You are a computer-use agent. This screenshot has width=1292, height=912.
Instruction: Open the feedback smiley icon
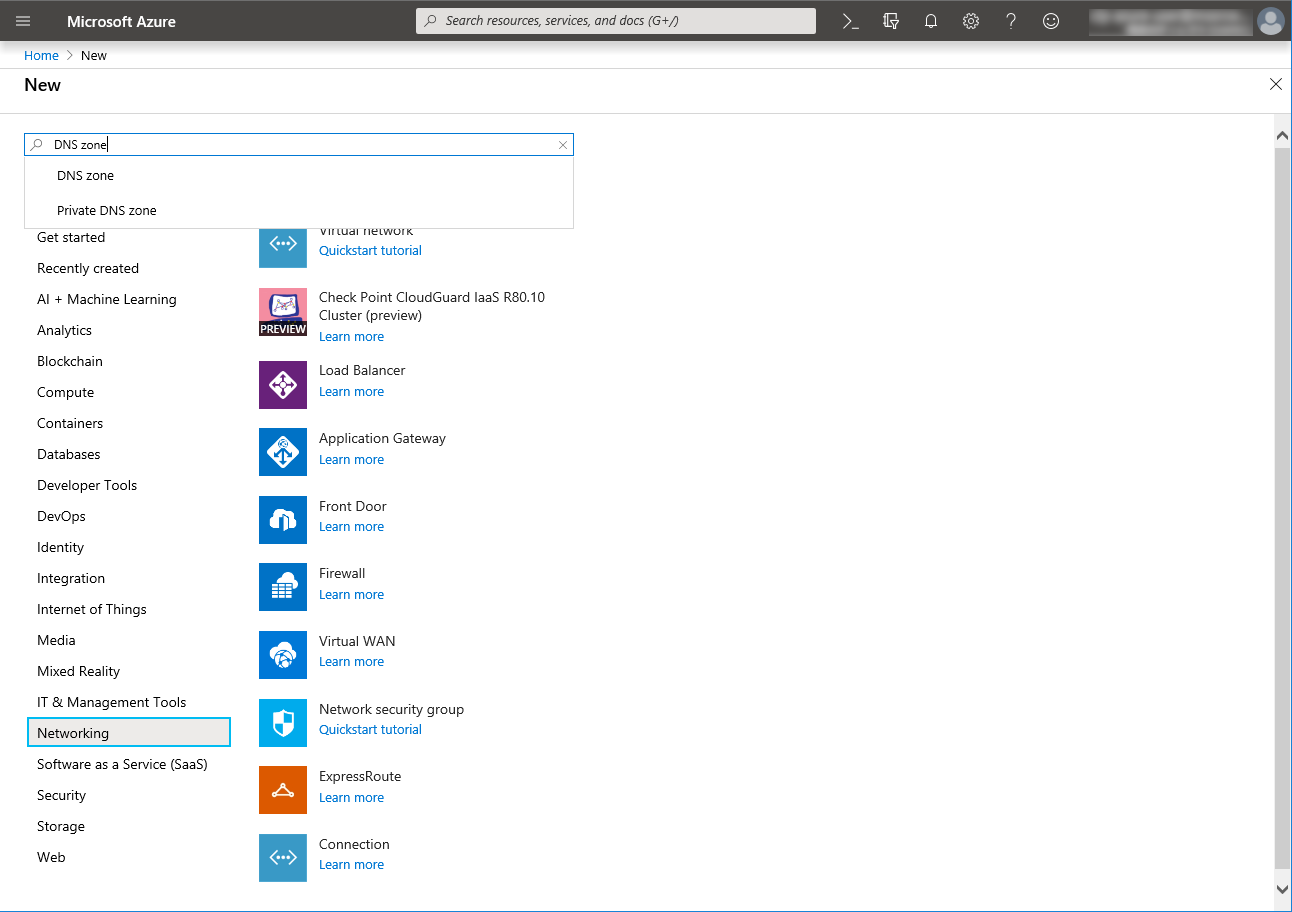(x=1051, y=21)
